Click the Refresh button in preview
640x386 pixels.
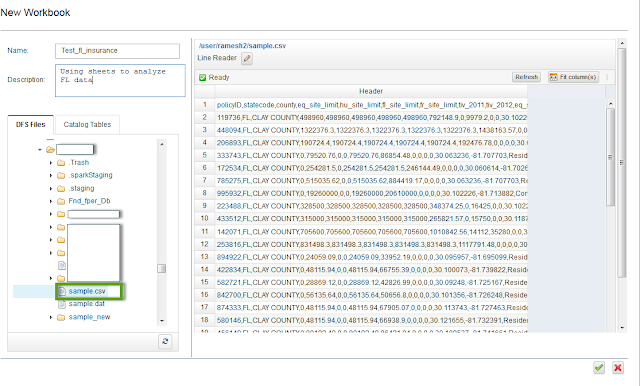click(x=526, y=77)
